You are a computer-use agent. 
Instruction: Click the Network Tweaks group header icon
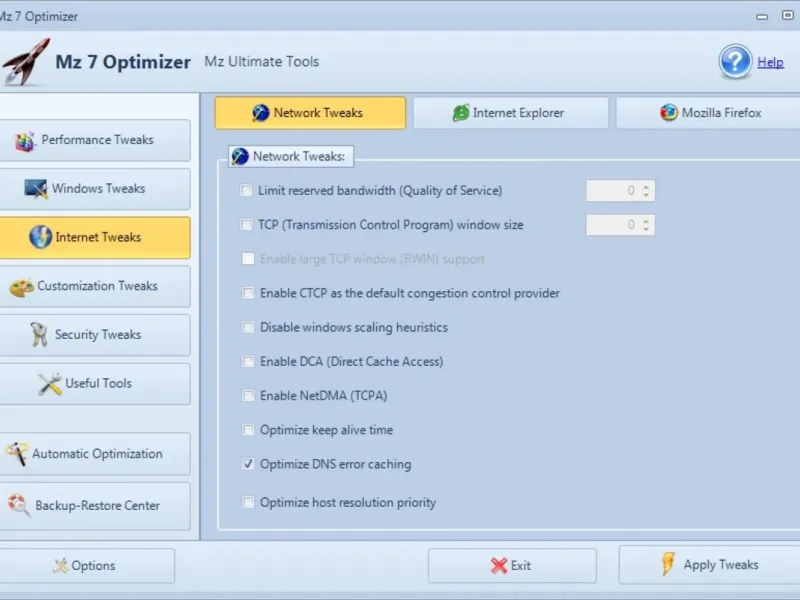pos(240,156)
